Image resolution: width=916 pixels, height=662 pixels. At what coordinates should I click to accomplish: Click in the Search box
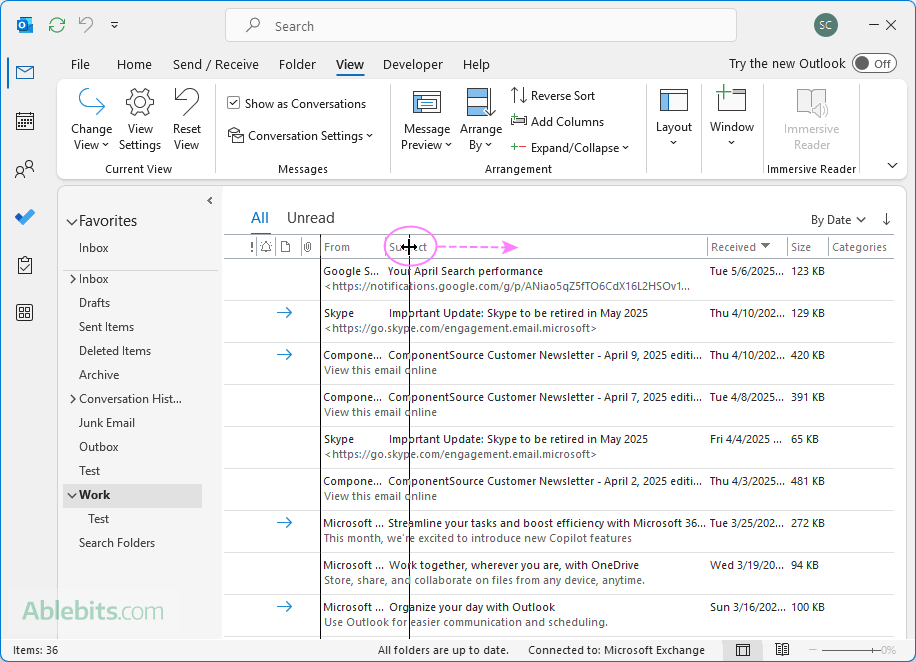(x=481, y=26)
